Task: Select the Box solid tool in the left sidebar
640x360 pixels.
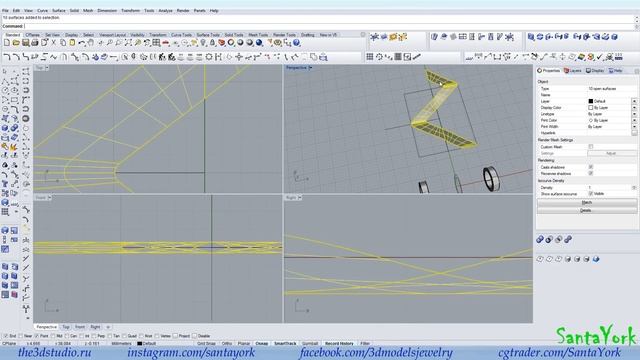Action: click(x=5, y=128)
